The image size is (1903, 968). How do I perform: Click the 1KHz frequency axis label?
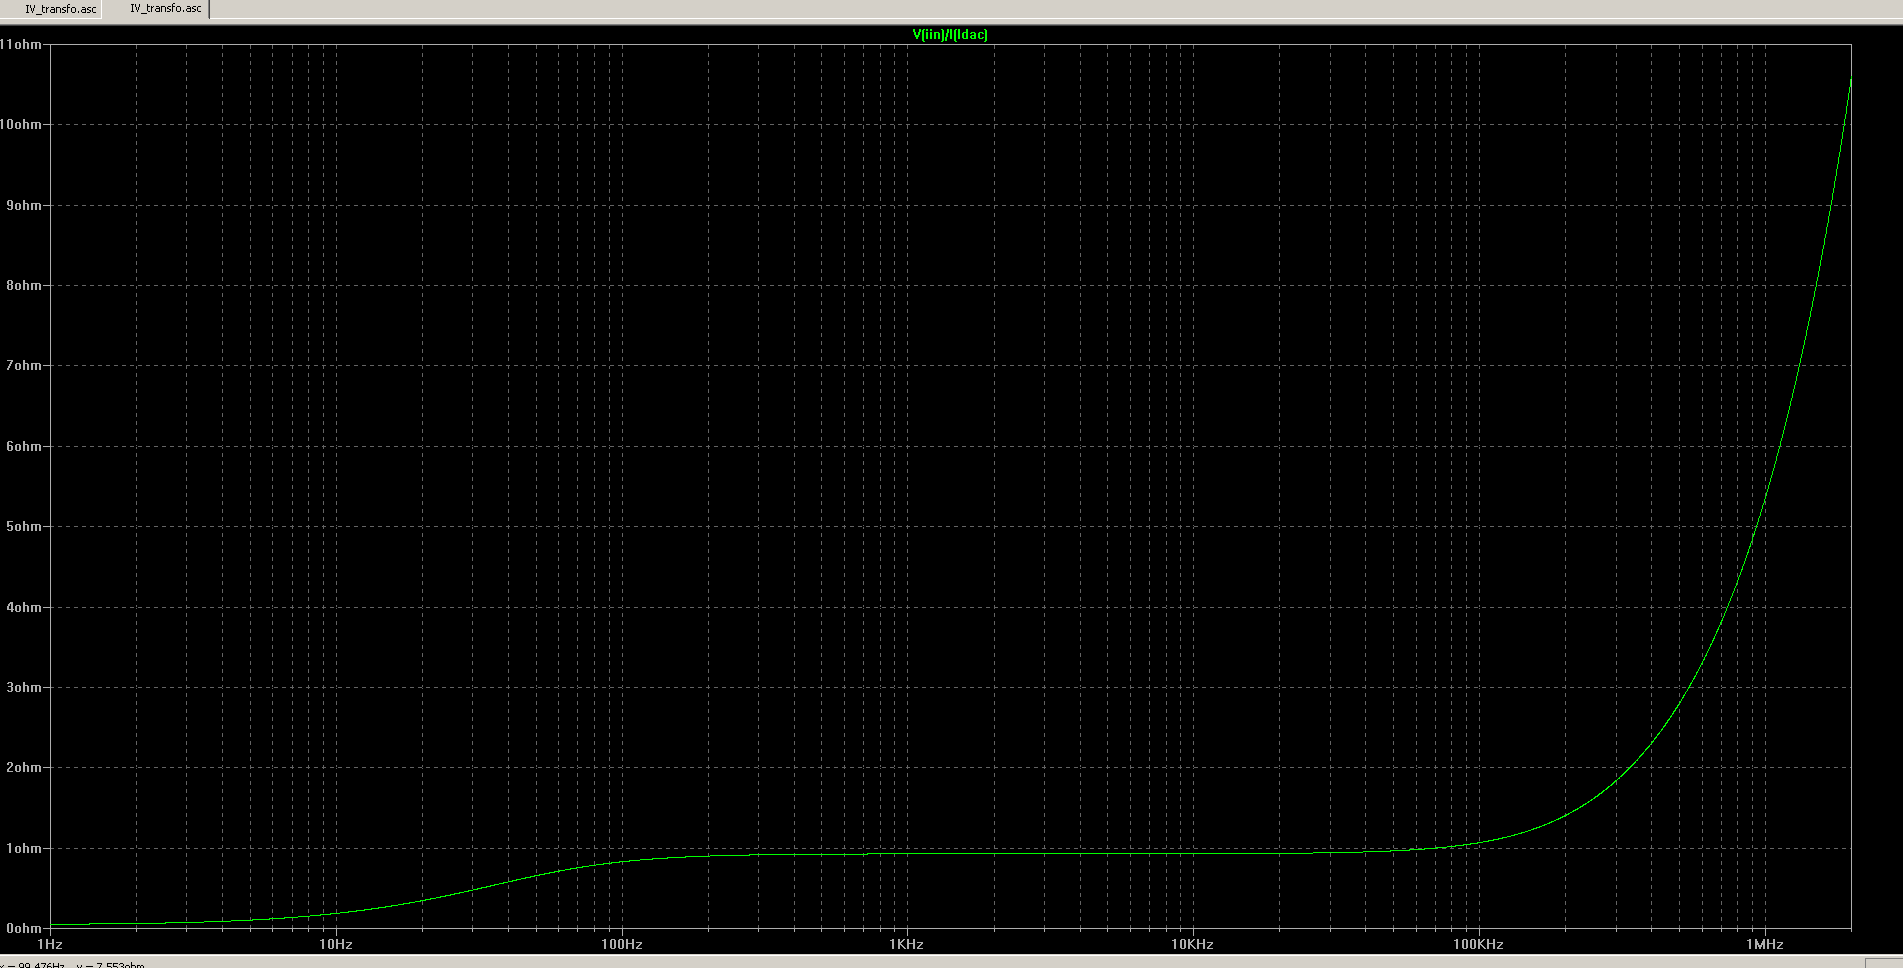tap(907, 944)
